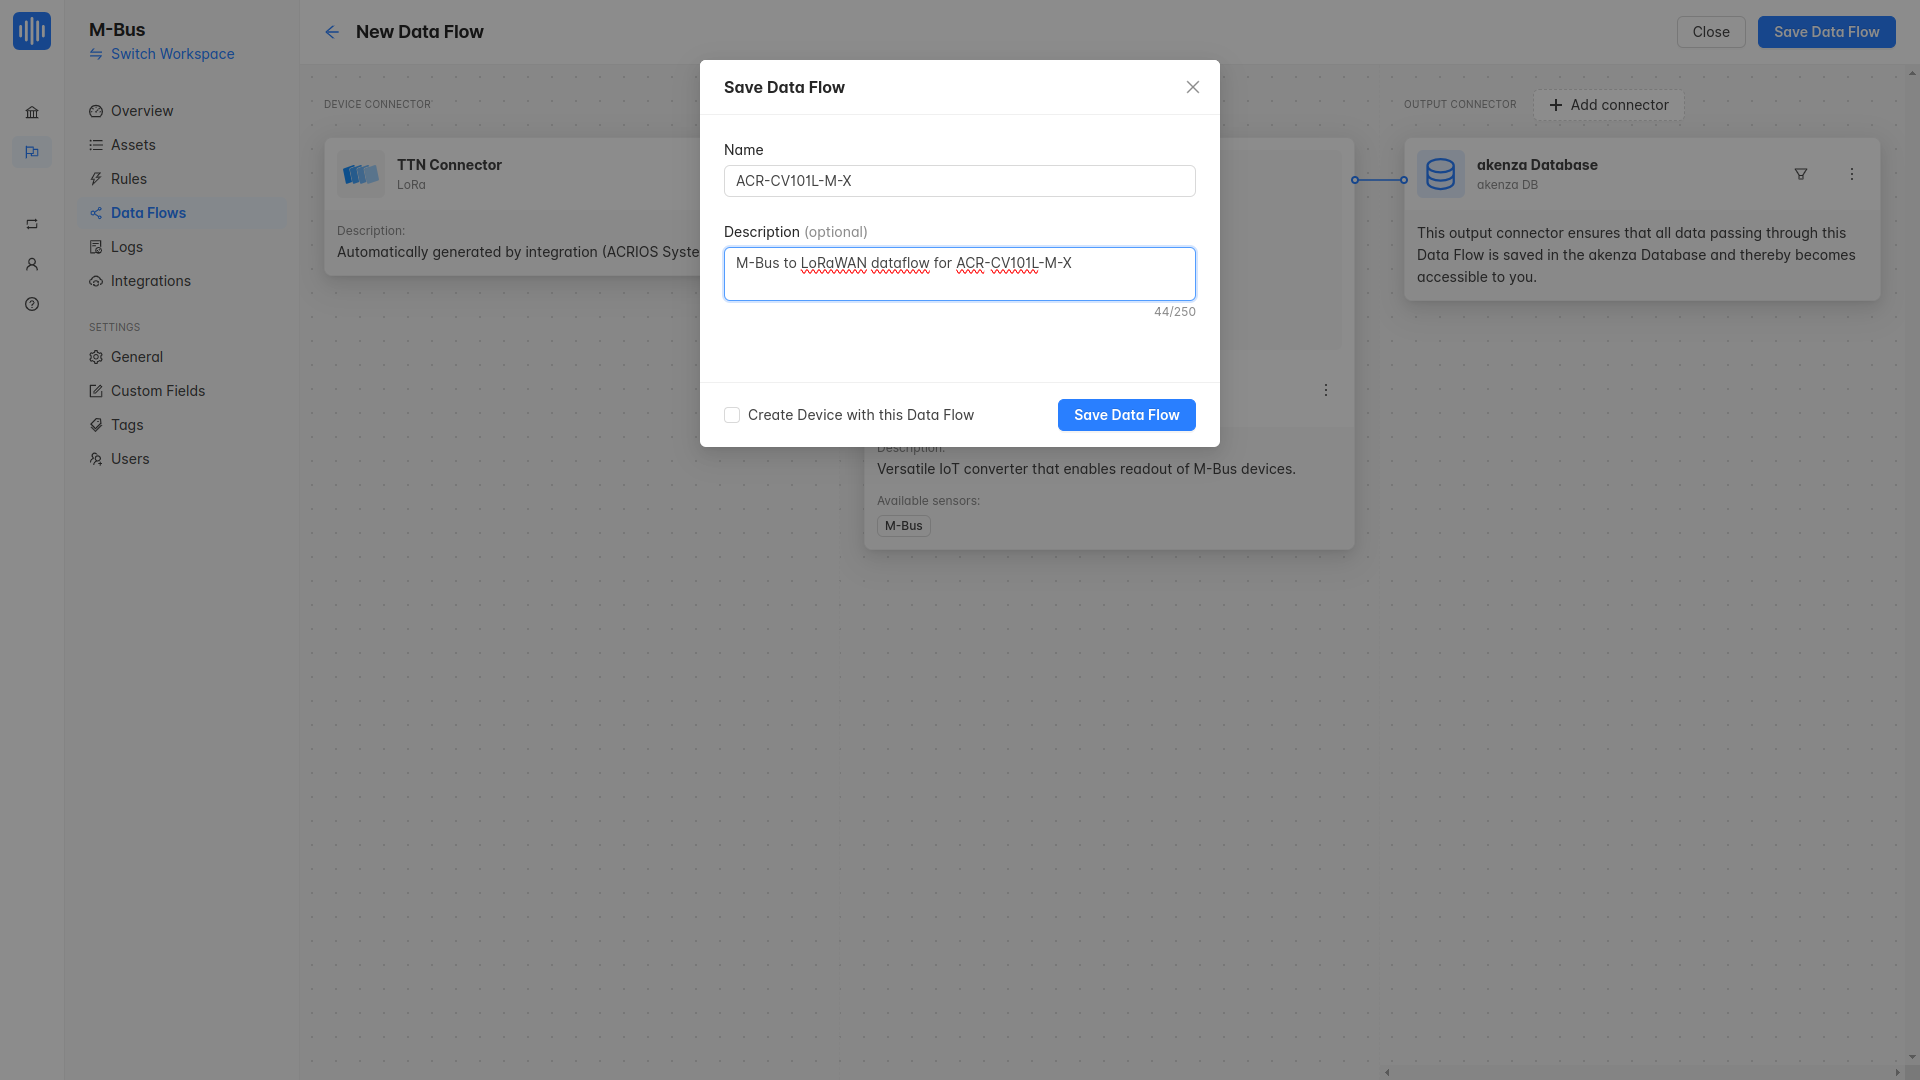Click the Name input field

click(x=959, y=181)
